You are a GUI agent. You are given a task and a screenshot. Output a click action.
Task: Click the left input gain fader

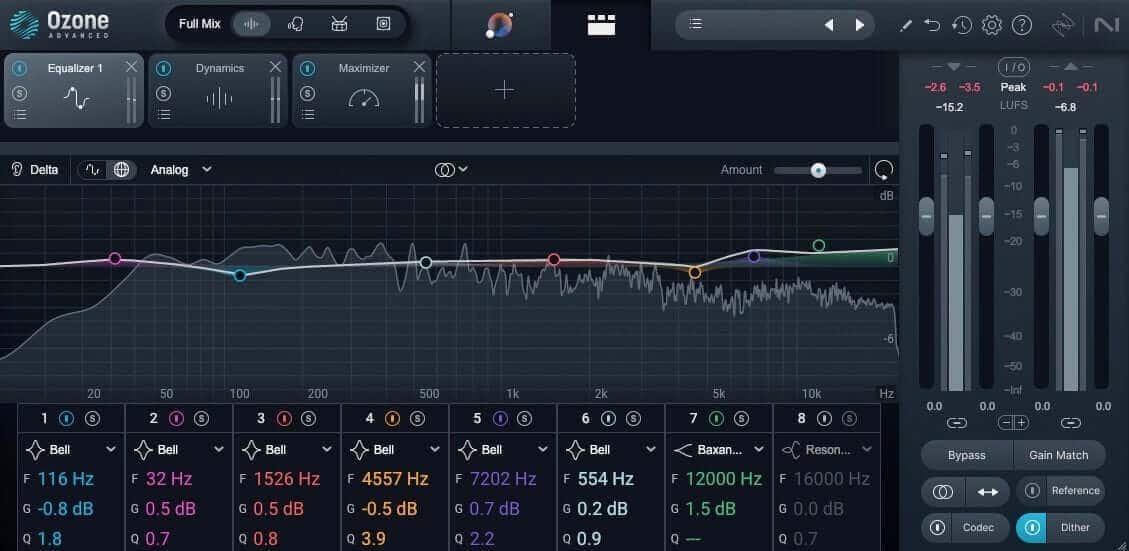[x=927, y=216]
